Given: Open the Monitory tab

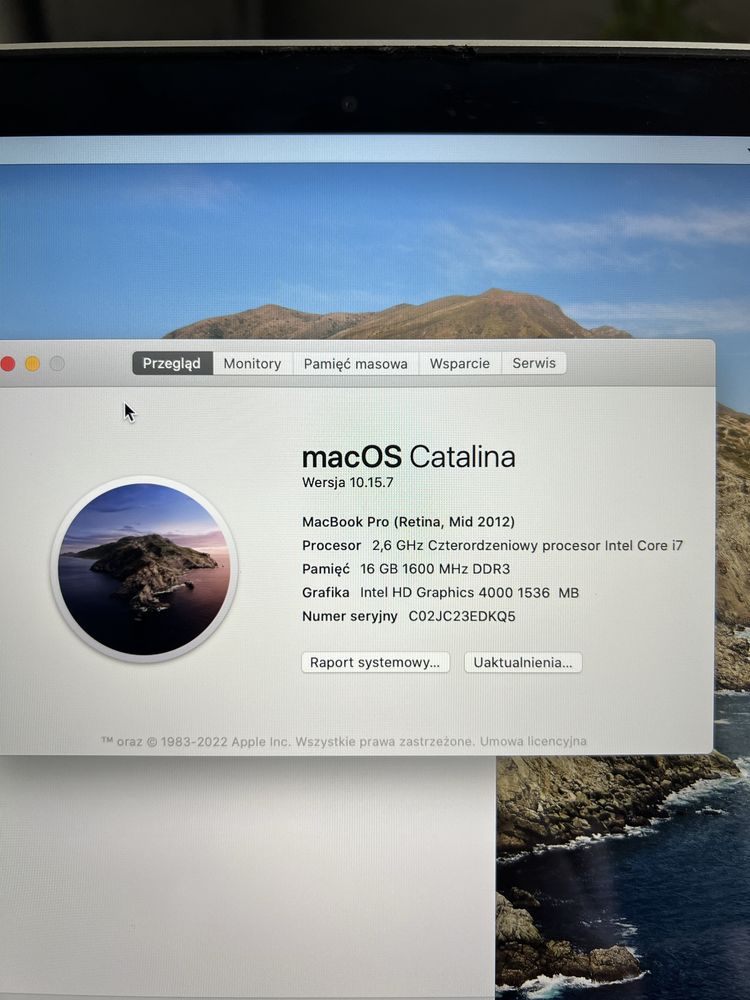Looking at the screenshot, I should [x=253, y=364].
